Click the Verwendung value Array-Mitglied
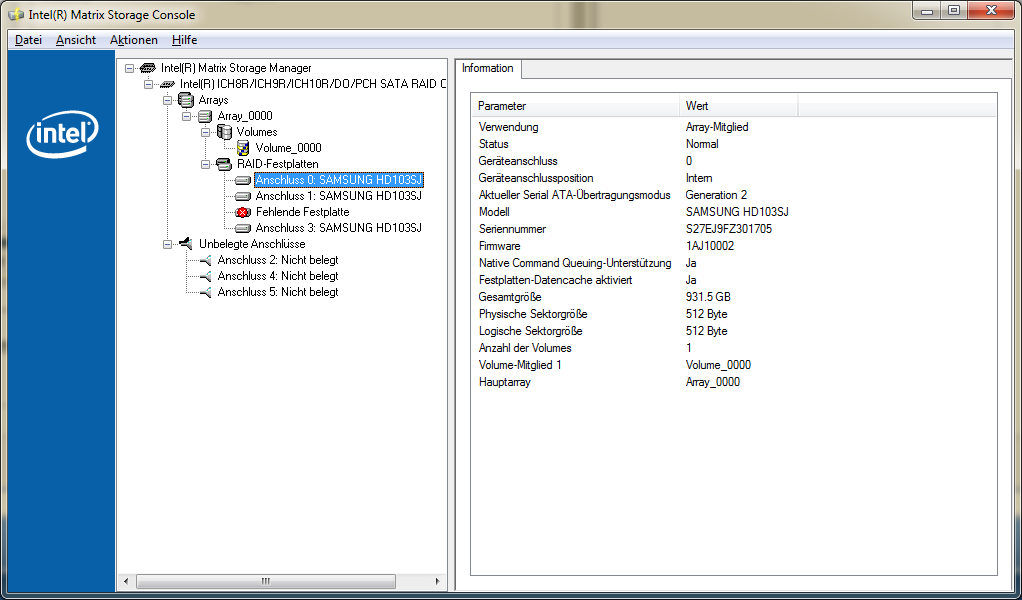This screenshot has height=600, width=1022. tap(717, 127)
